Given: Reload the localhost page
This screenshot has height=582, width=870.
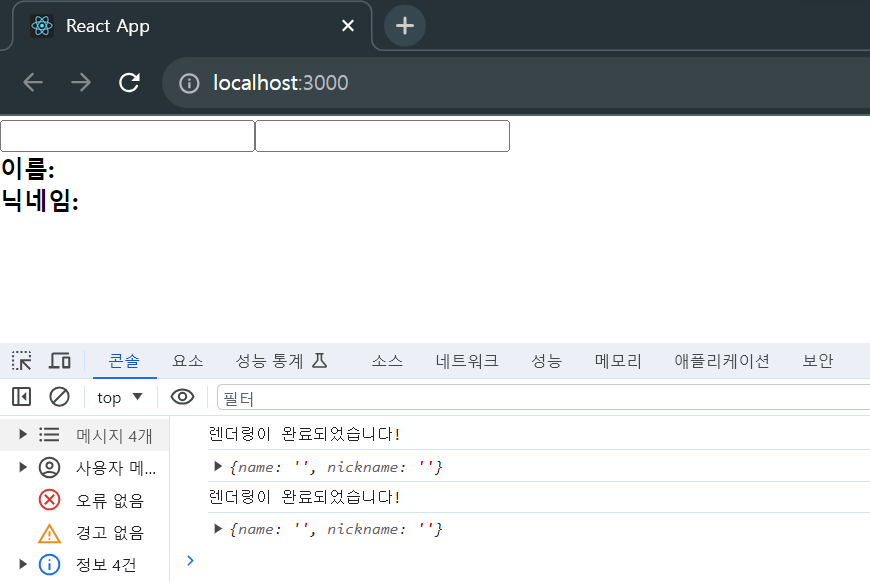Looking at the screenshot, I should pyautogui.click(x=129, y=83).
